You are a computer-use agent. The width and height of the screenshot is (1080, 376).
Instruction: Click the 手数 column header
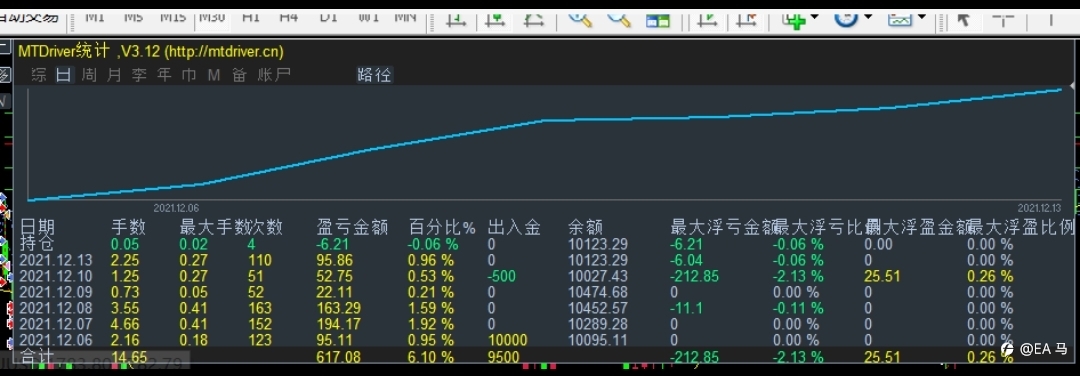pyautogui.click(x=129, y=227)
